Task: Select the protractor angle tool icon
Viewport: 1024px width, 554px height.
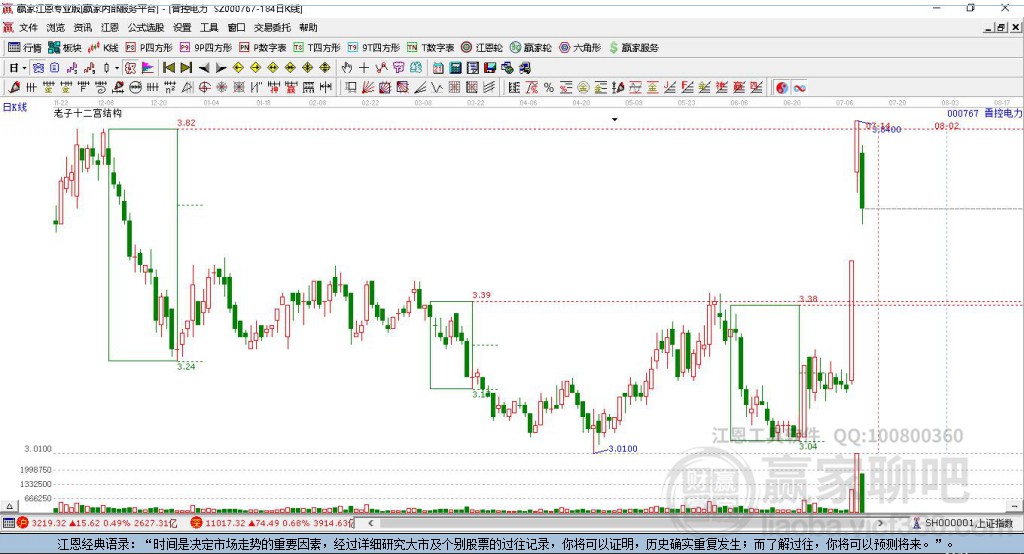Action: [187, 88]
